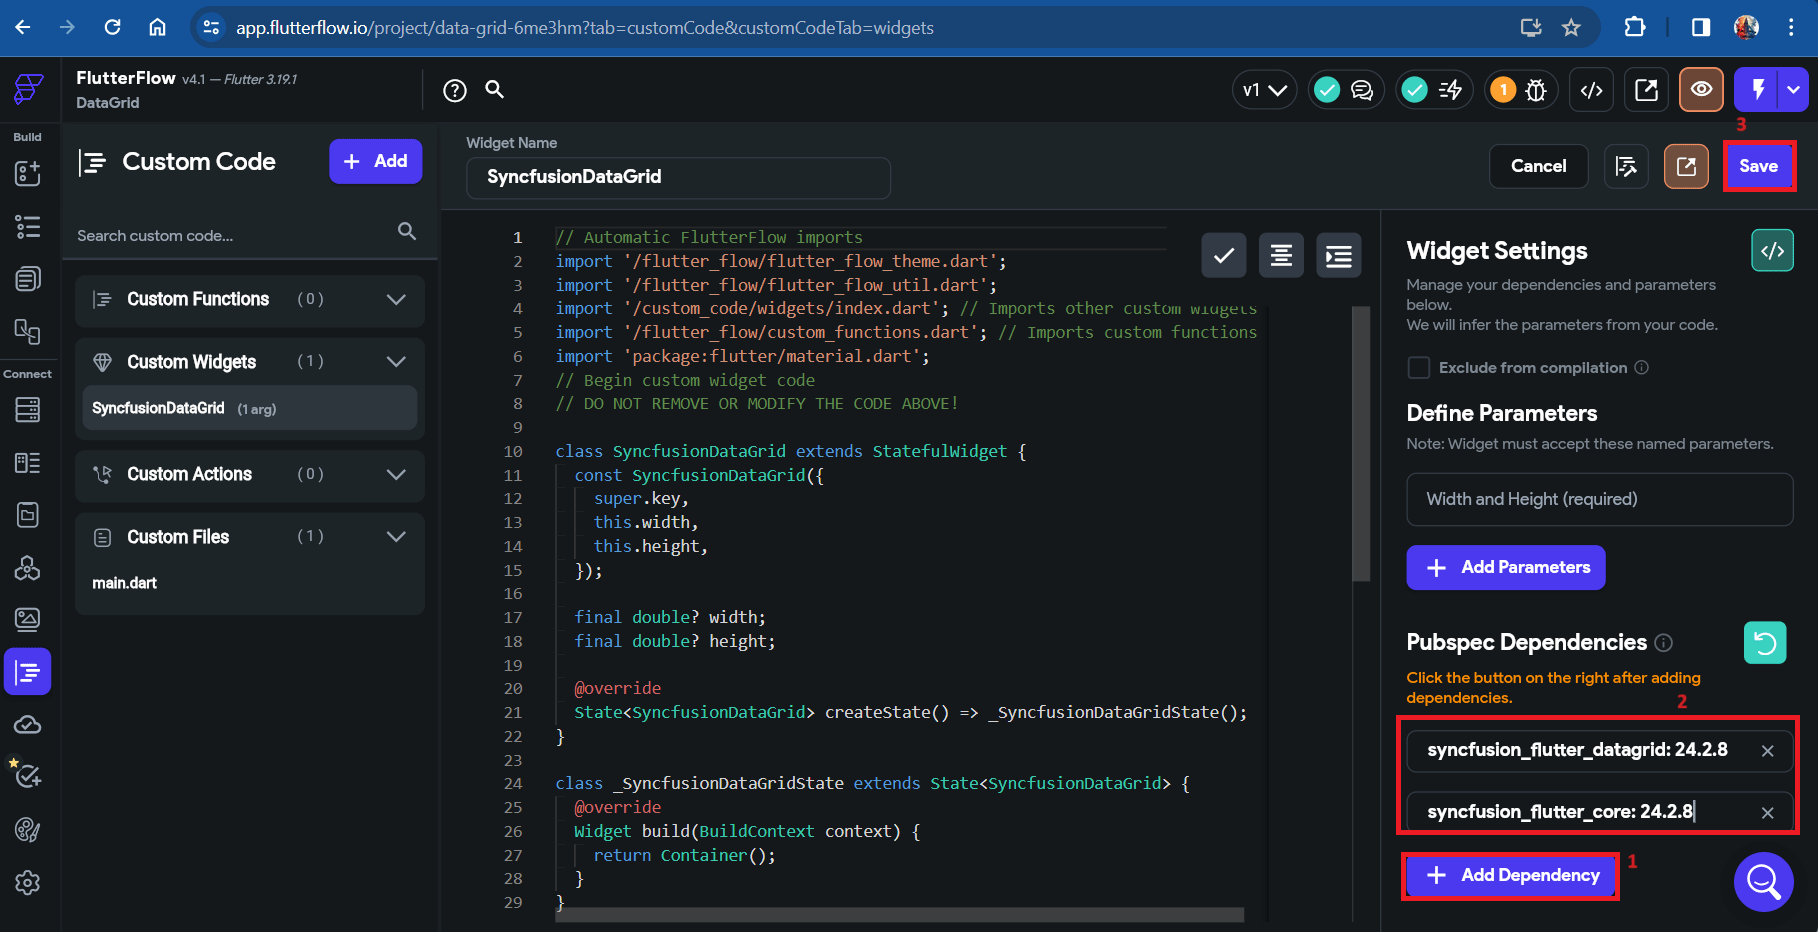
Task: Click the Pubspec Dependencies info icon
Action: (x=1663, y=643)
